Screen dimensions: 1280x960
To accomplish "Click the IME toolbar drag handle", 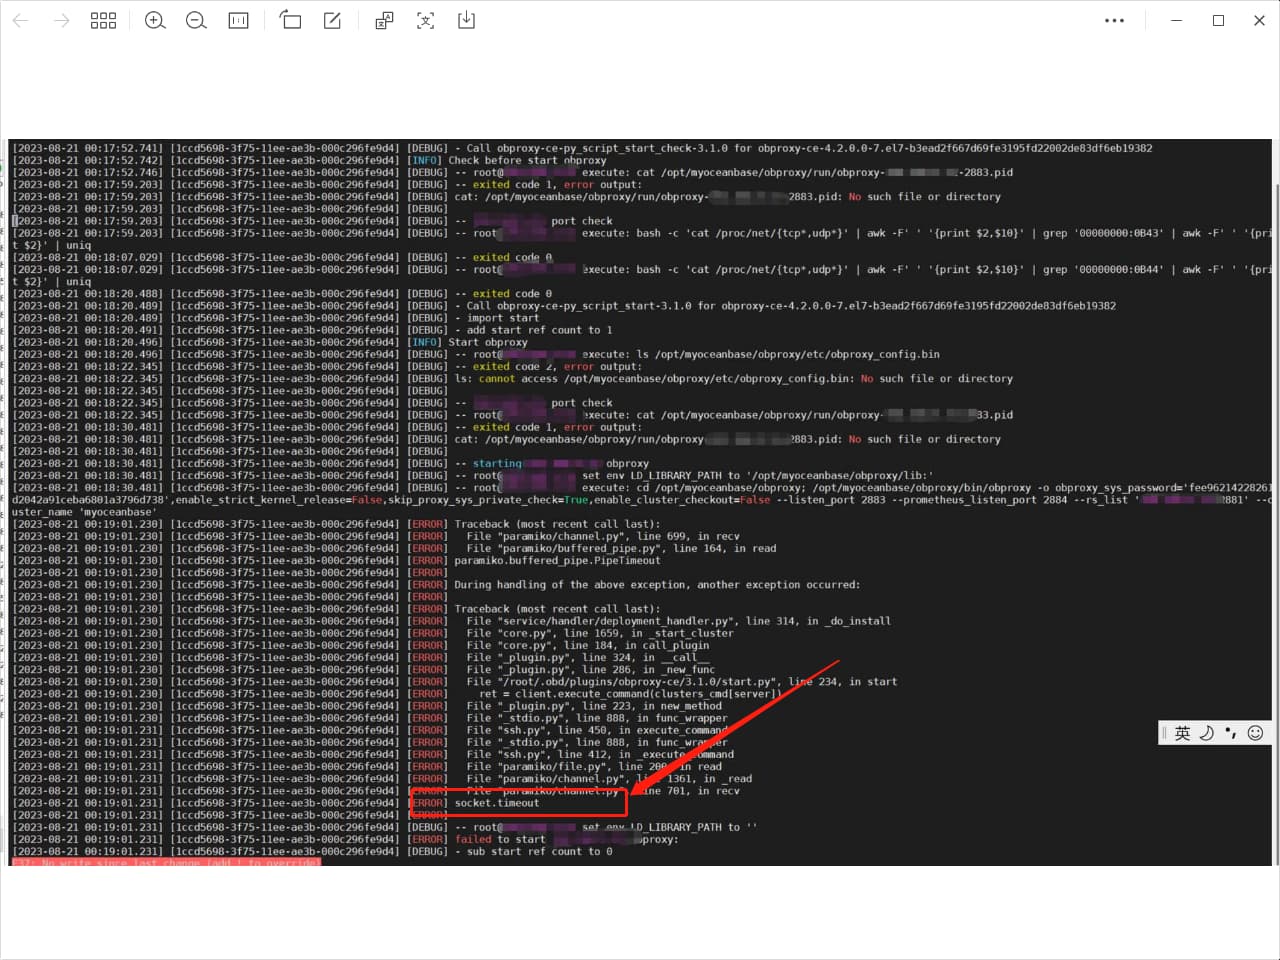I will tap(1164, 733).
